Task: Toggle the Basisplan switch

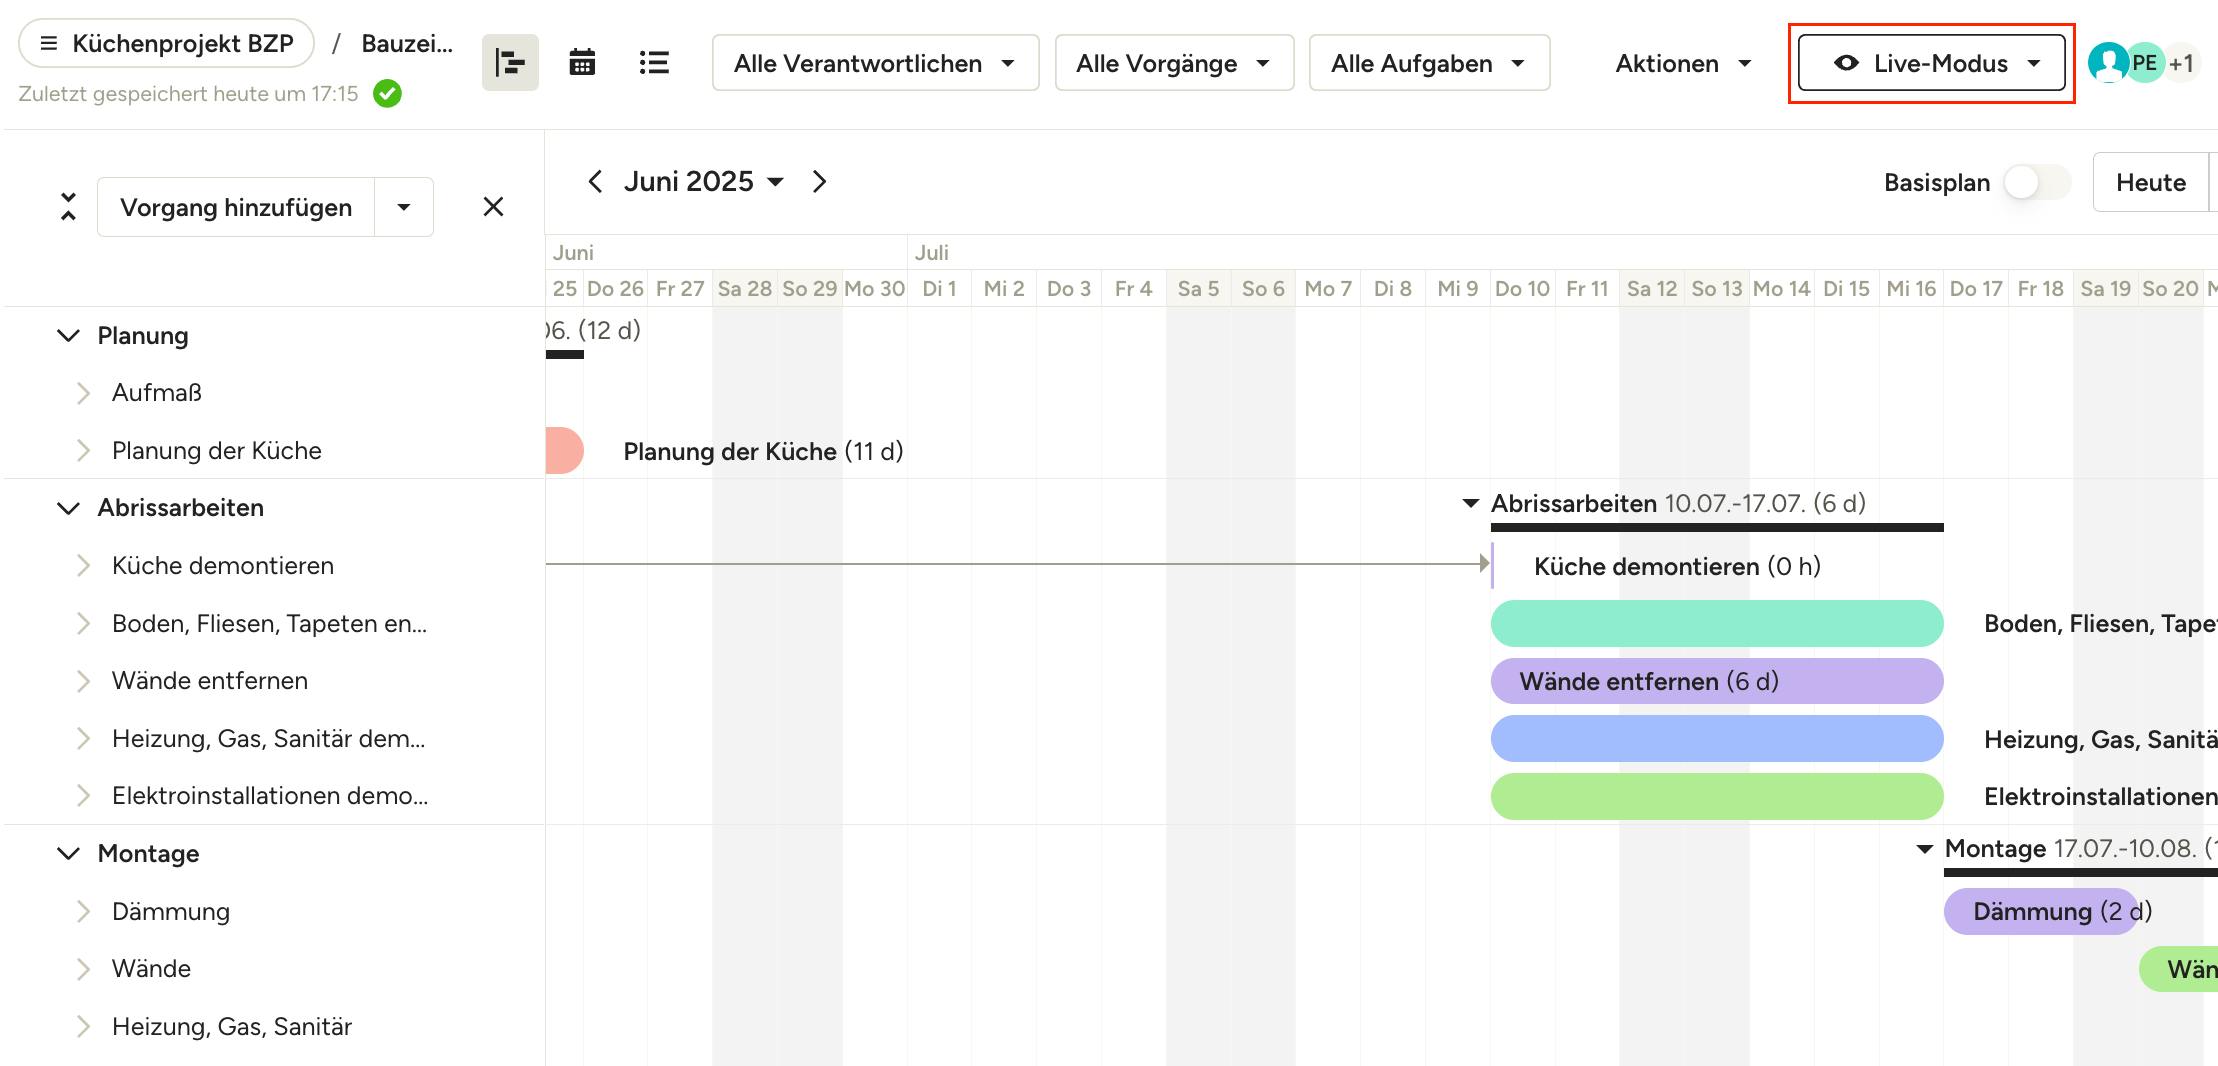Action: 2036,182
